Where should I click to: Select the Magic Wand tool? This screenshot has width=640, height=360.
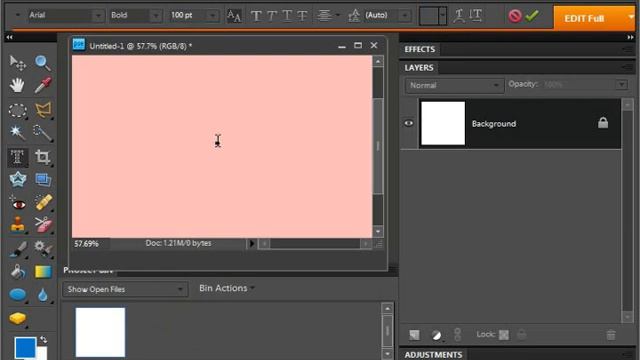[x=18, y=133]
